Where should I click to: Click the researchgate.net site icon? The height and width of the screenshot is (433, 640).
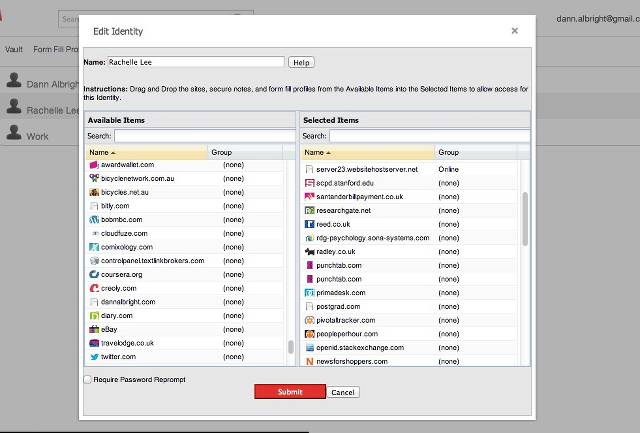[309, 211]
